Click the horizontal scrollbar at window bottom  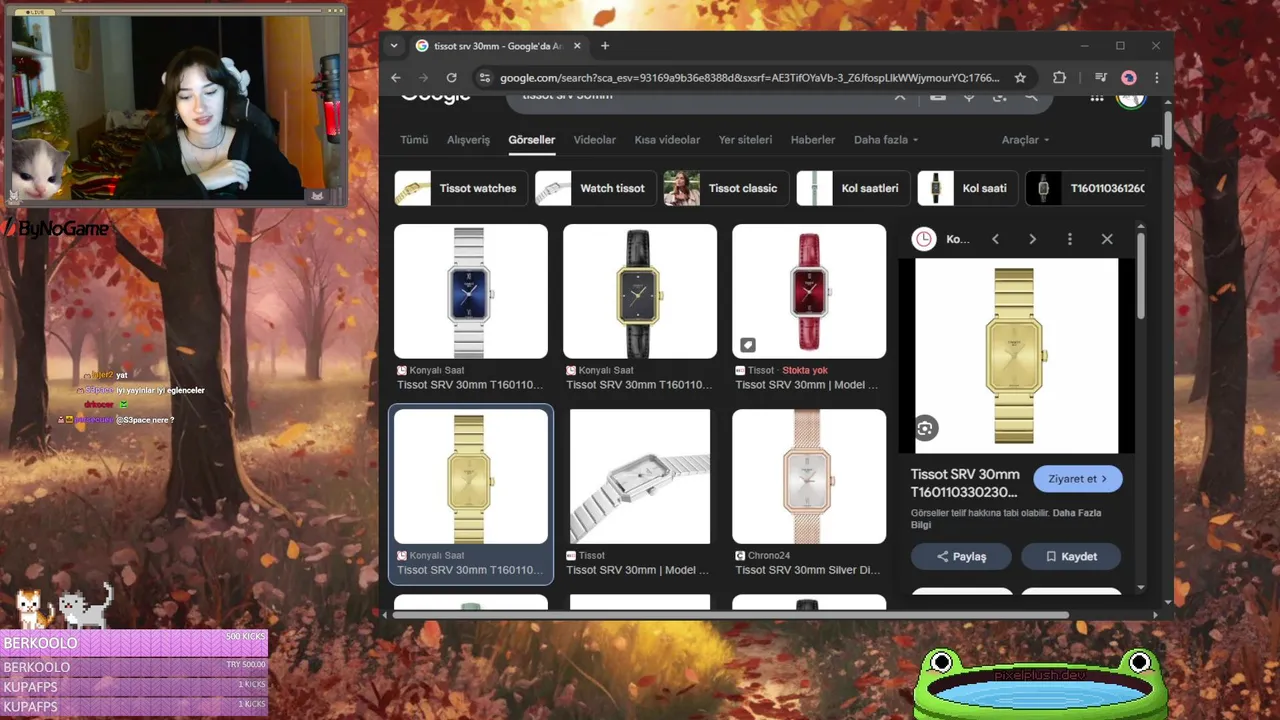tap(732, 615)
